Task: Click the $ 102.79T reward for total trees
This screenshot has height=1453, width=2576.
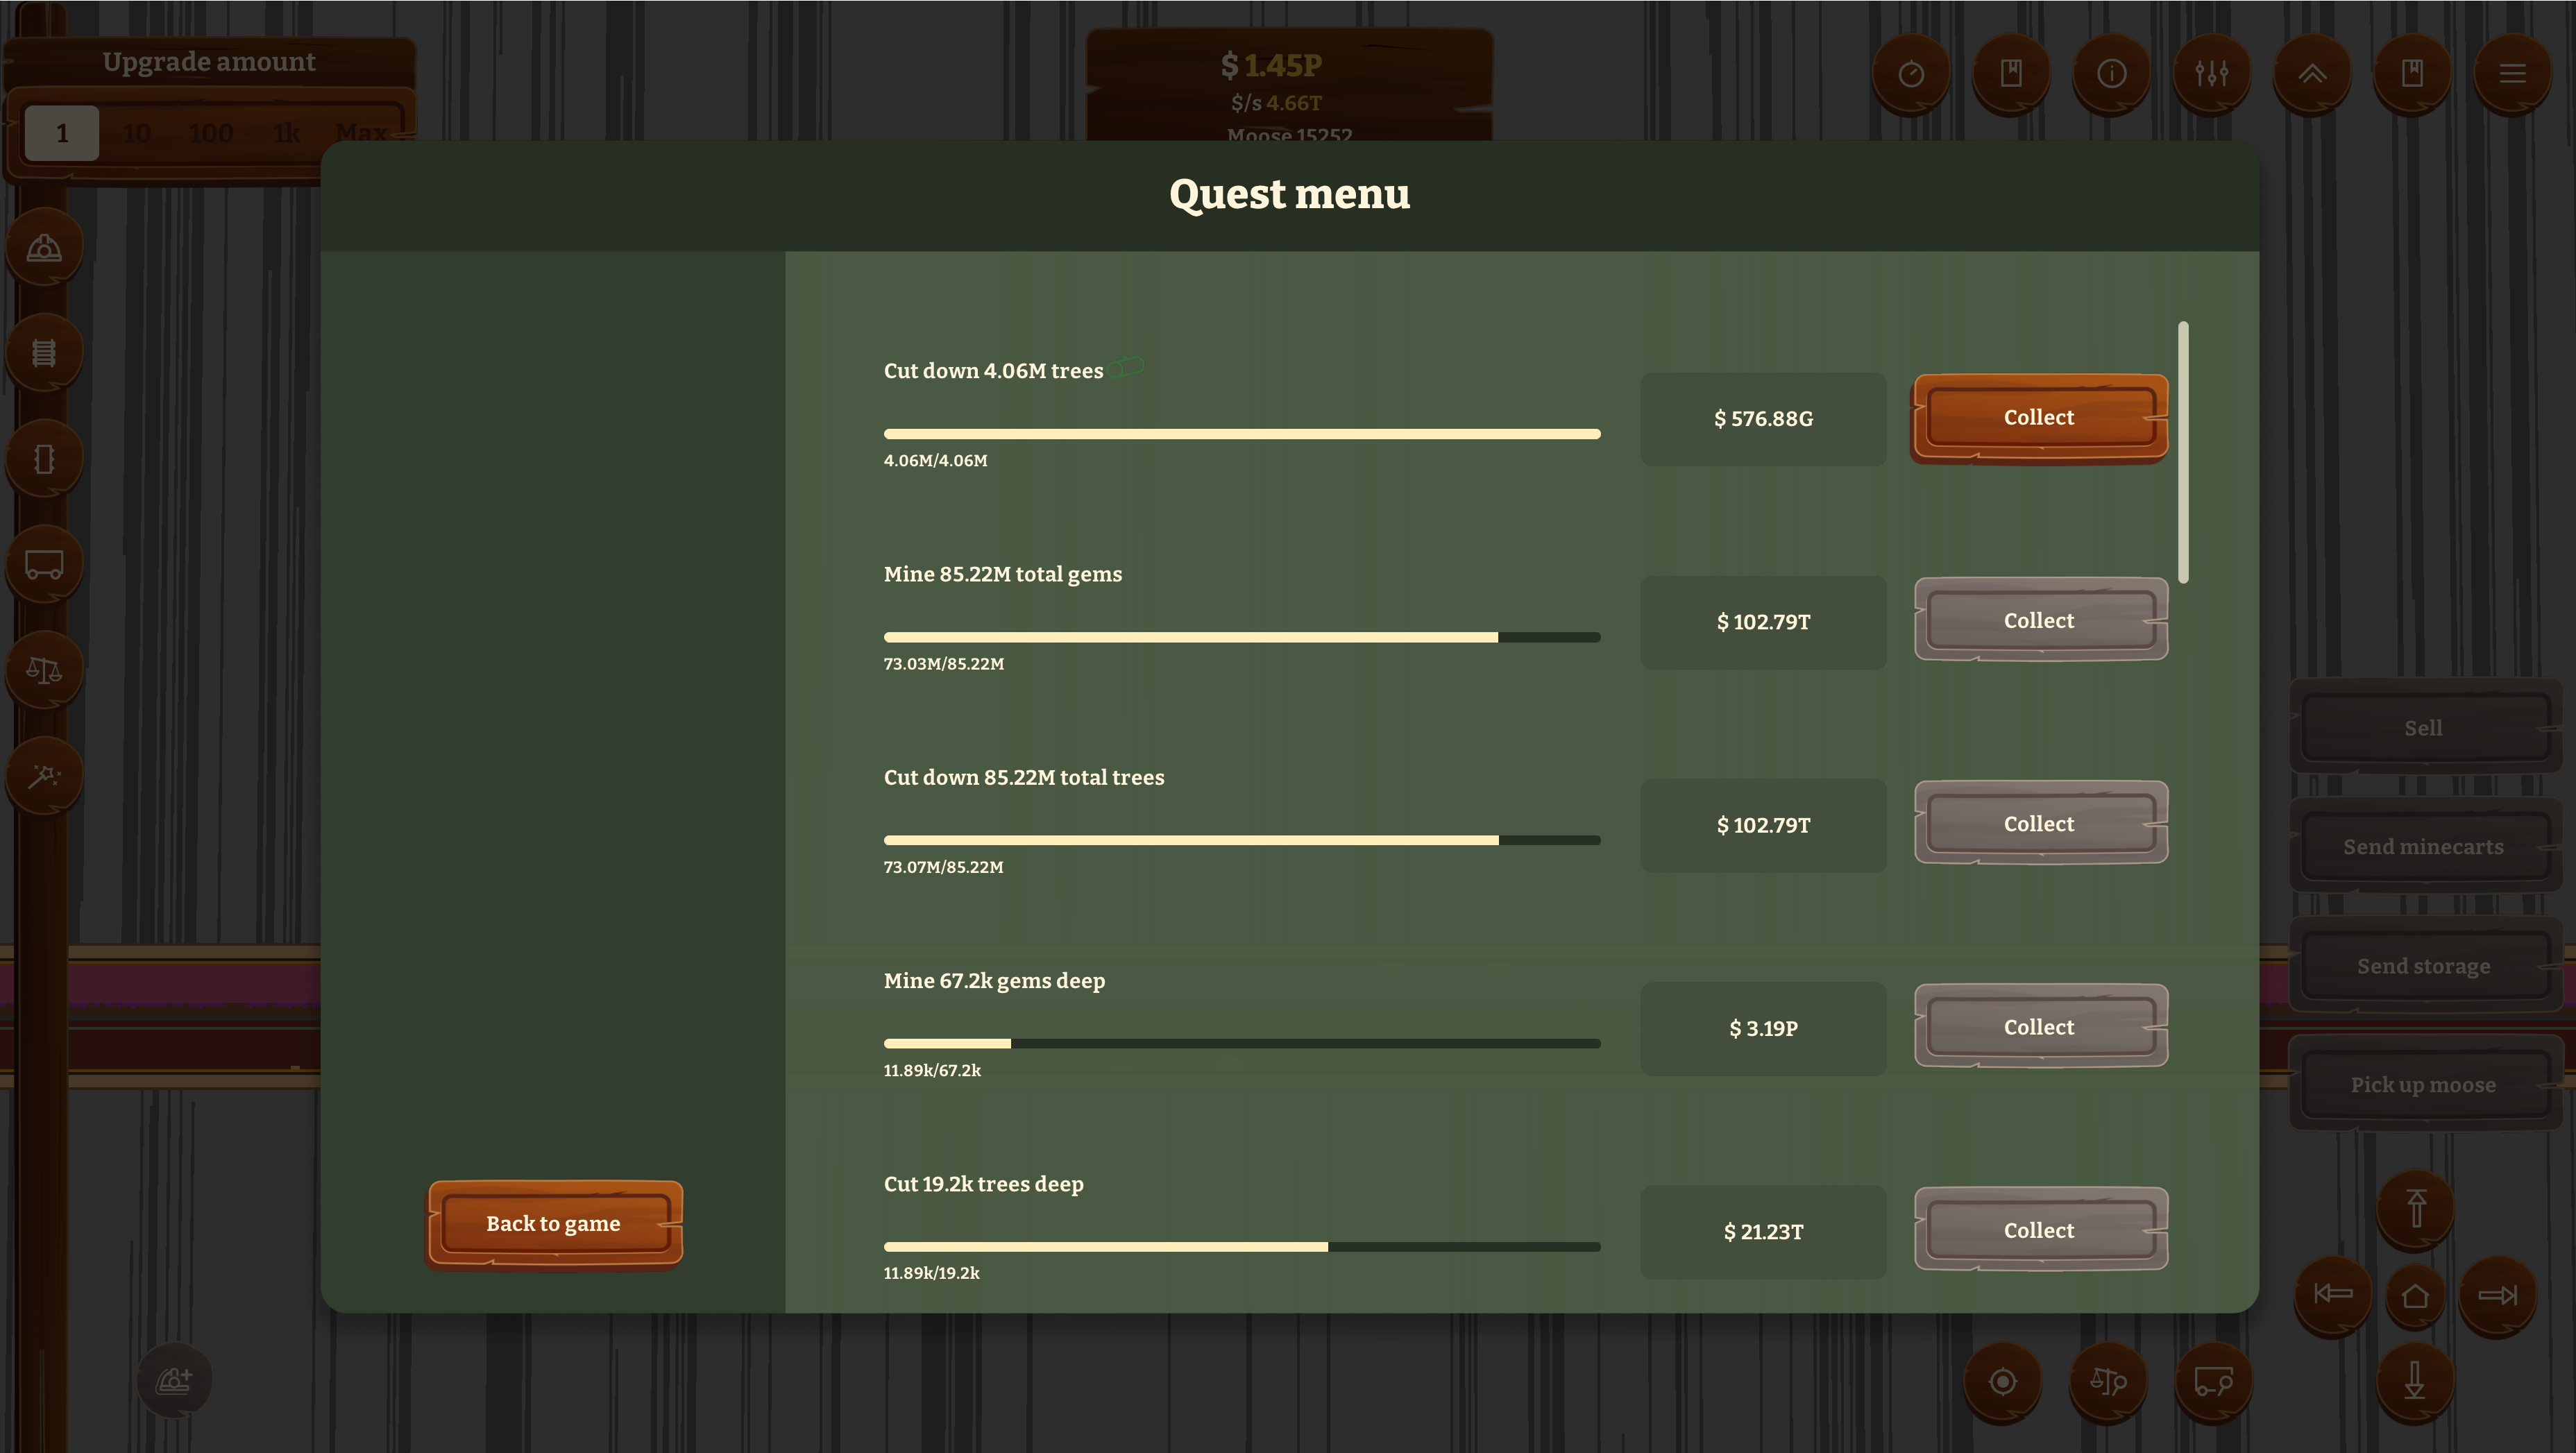Action: point(1764,826)
